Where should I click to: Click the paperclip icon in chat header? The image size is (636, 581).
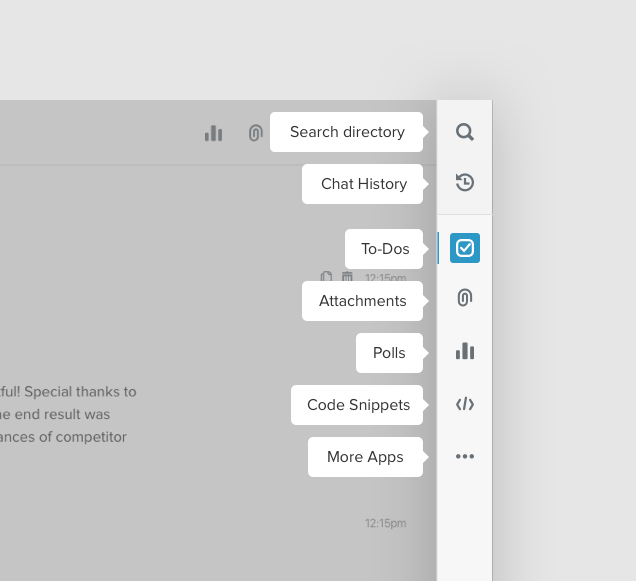tap(256, 133)
